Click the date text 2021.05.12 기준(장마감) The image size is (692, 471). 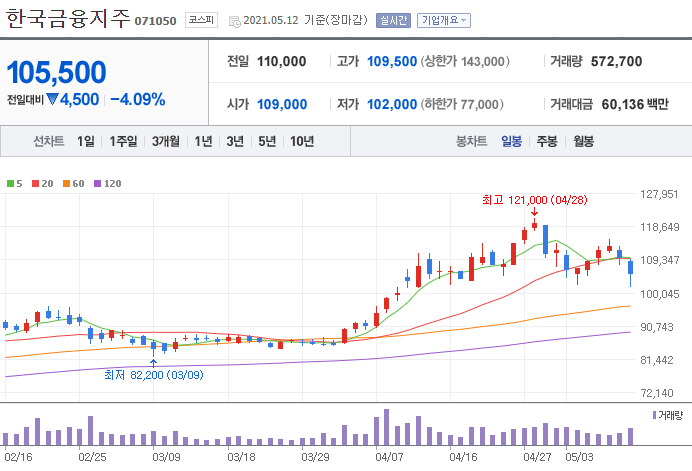pyautogui.click(x=305, y=20)
